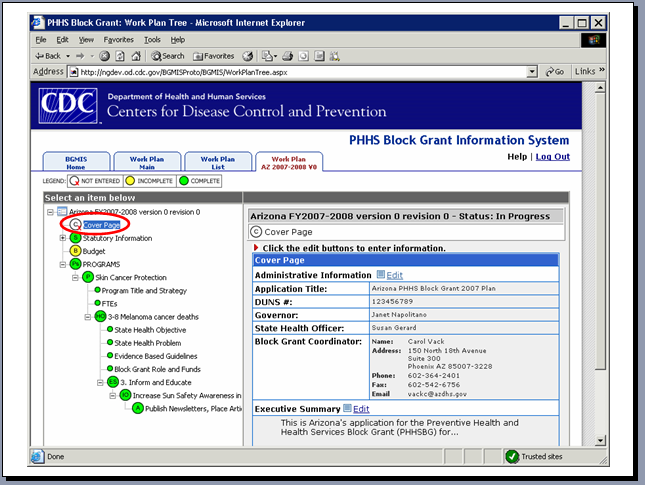Expand the Statutory Information tree node
645x485 pixels.
(x=63, y=238)
